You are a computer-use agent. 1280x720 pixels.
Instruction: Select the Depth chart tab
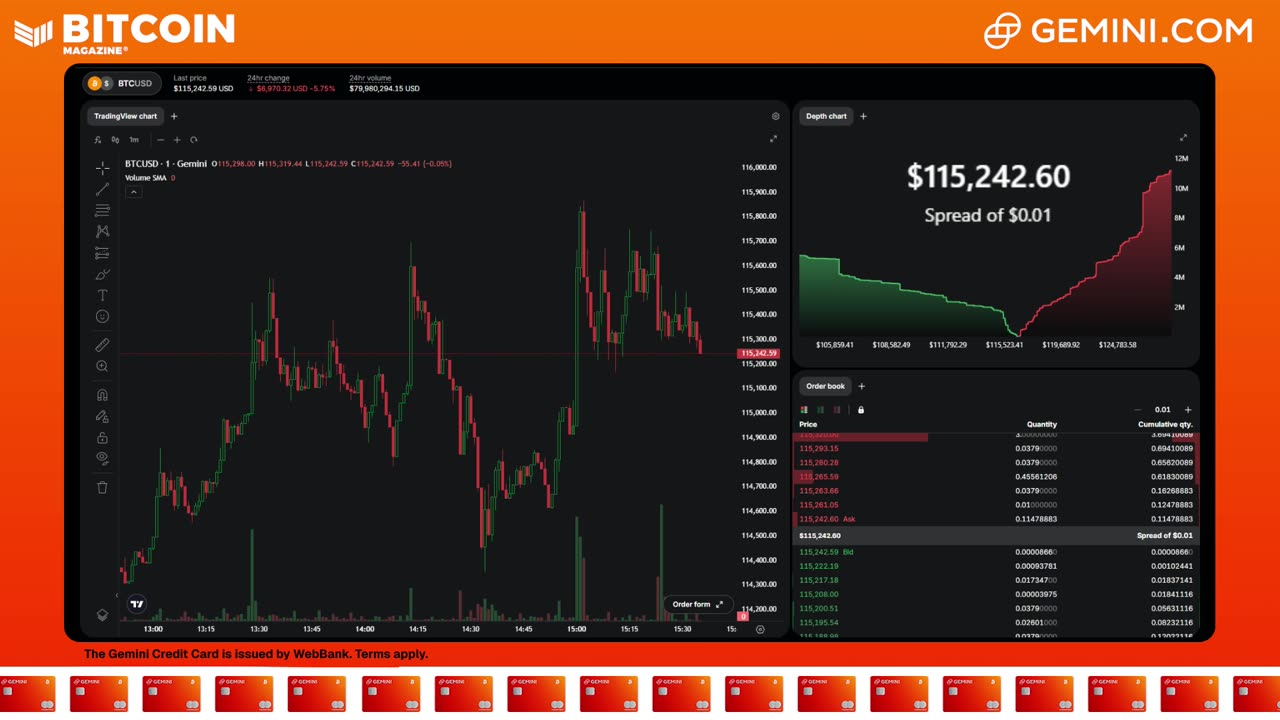pos(826,116)
